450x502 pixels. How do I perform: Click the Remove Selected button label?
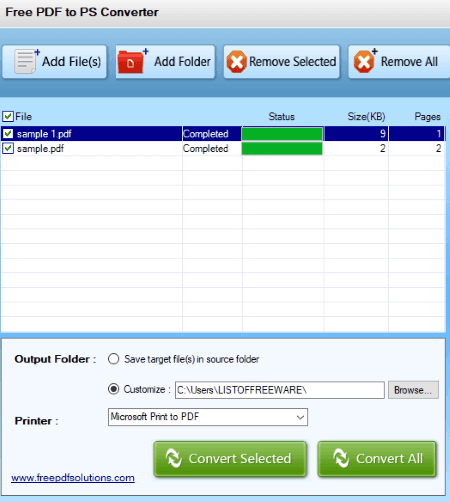[x=293, y=62]
